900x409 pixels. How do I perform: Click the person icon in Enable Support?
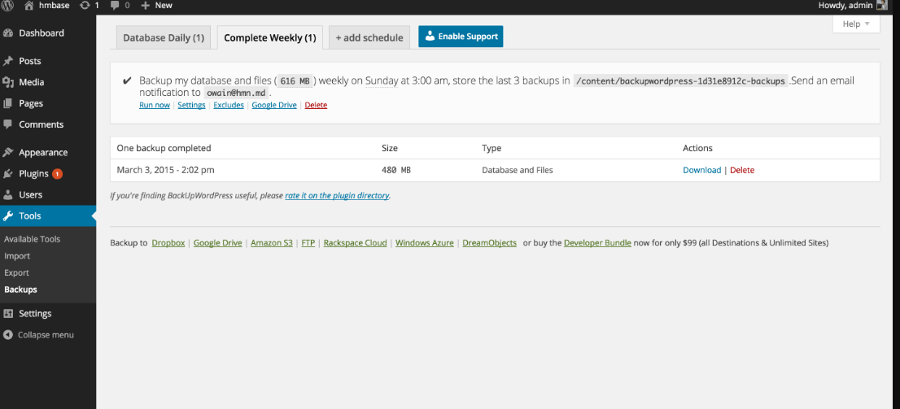tap(429, 36)
